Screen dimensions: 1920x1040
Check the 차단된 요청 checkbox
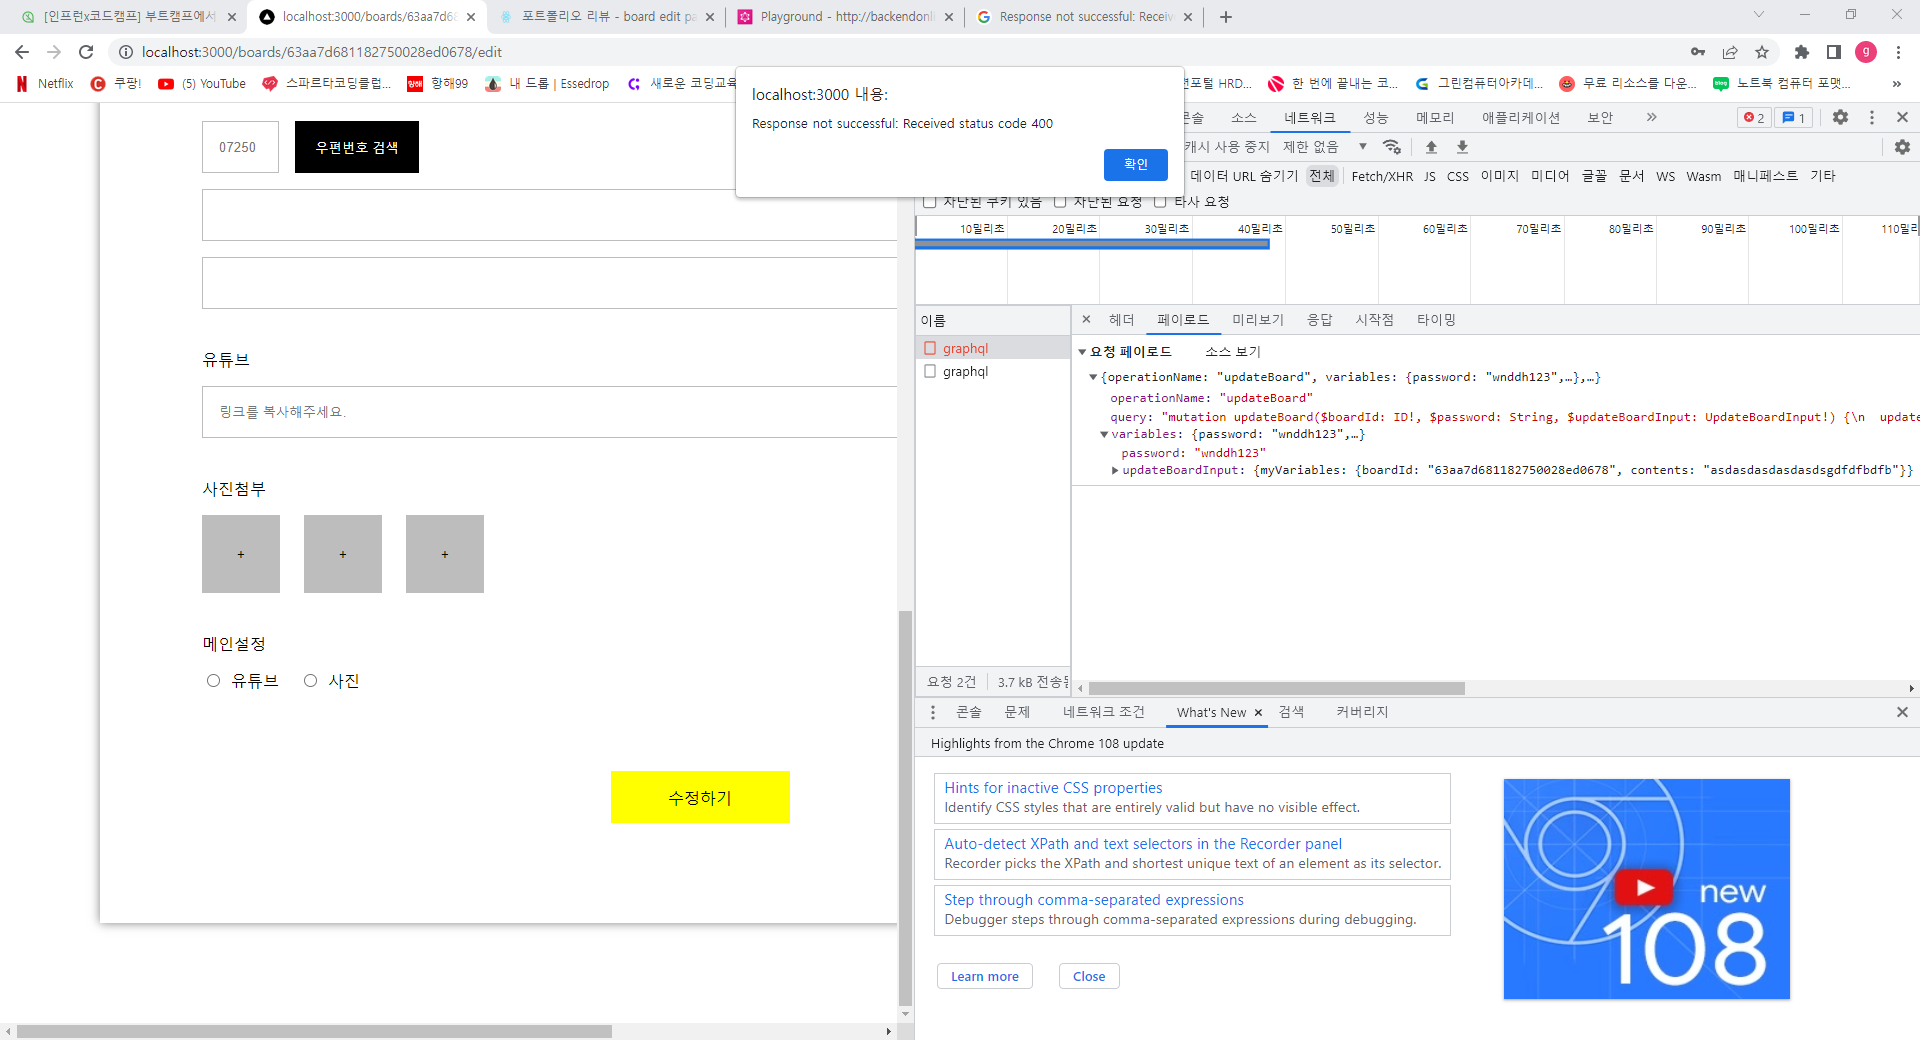click(1060, 202)
